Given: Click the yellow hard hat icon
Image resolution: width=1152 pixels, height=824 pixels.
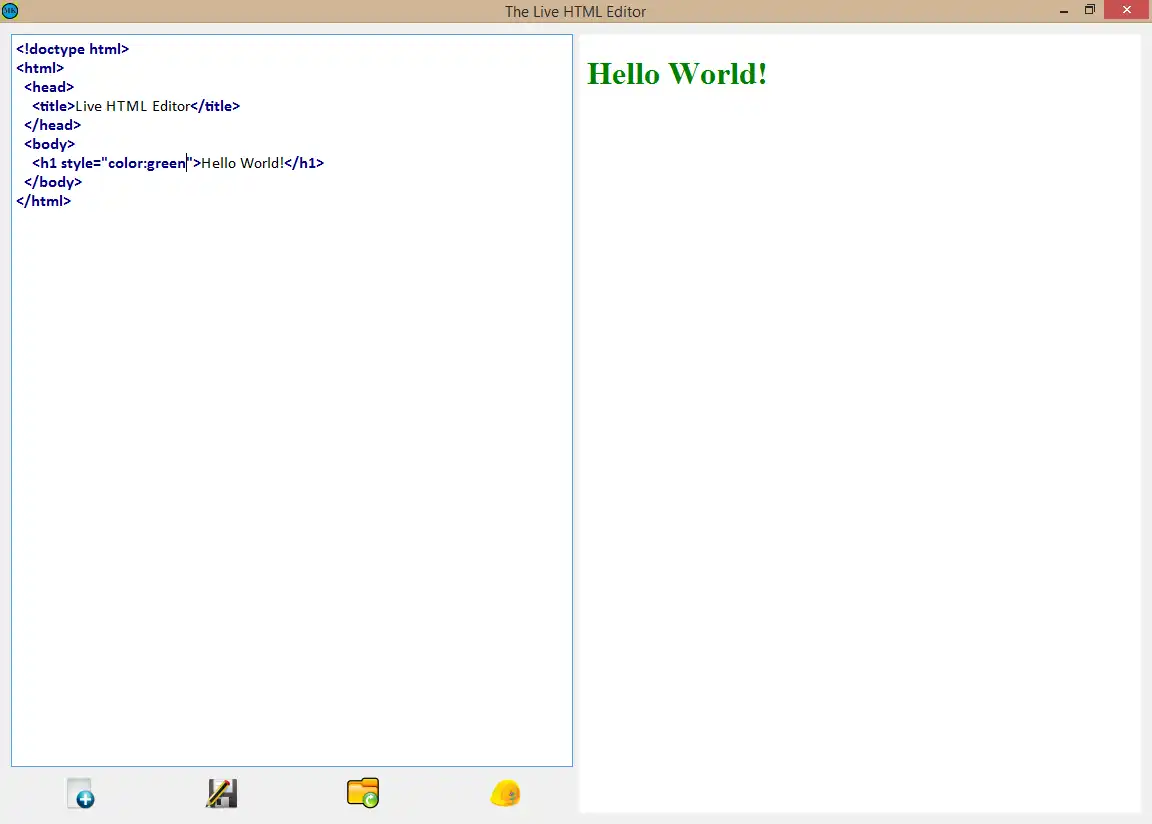Looking at the screenshot, I should (505, 793).
